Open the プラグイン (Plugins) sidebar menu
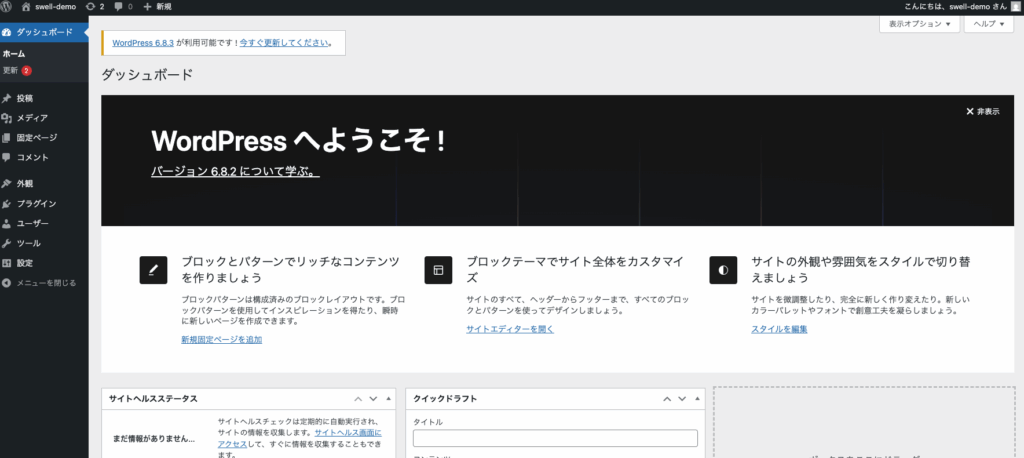This screenshot has height=458, width=1024. (x=36, y=204)
